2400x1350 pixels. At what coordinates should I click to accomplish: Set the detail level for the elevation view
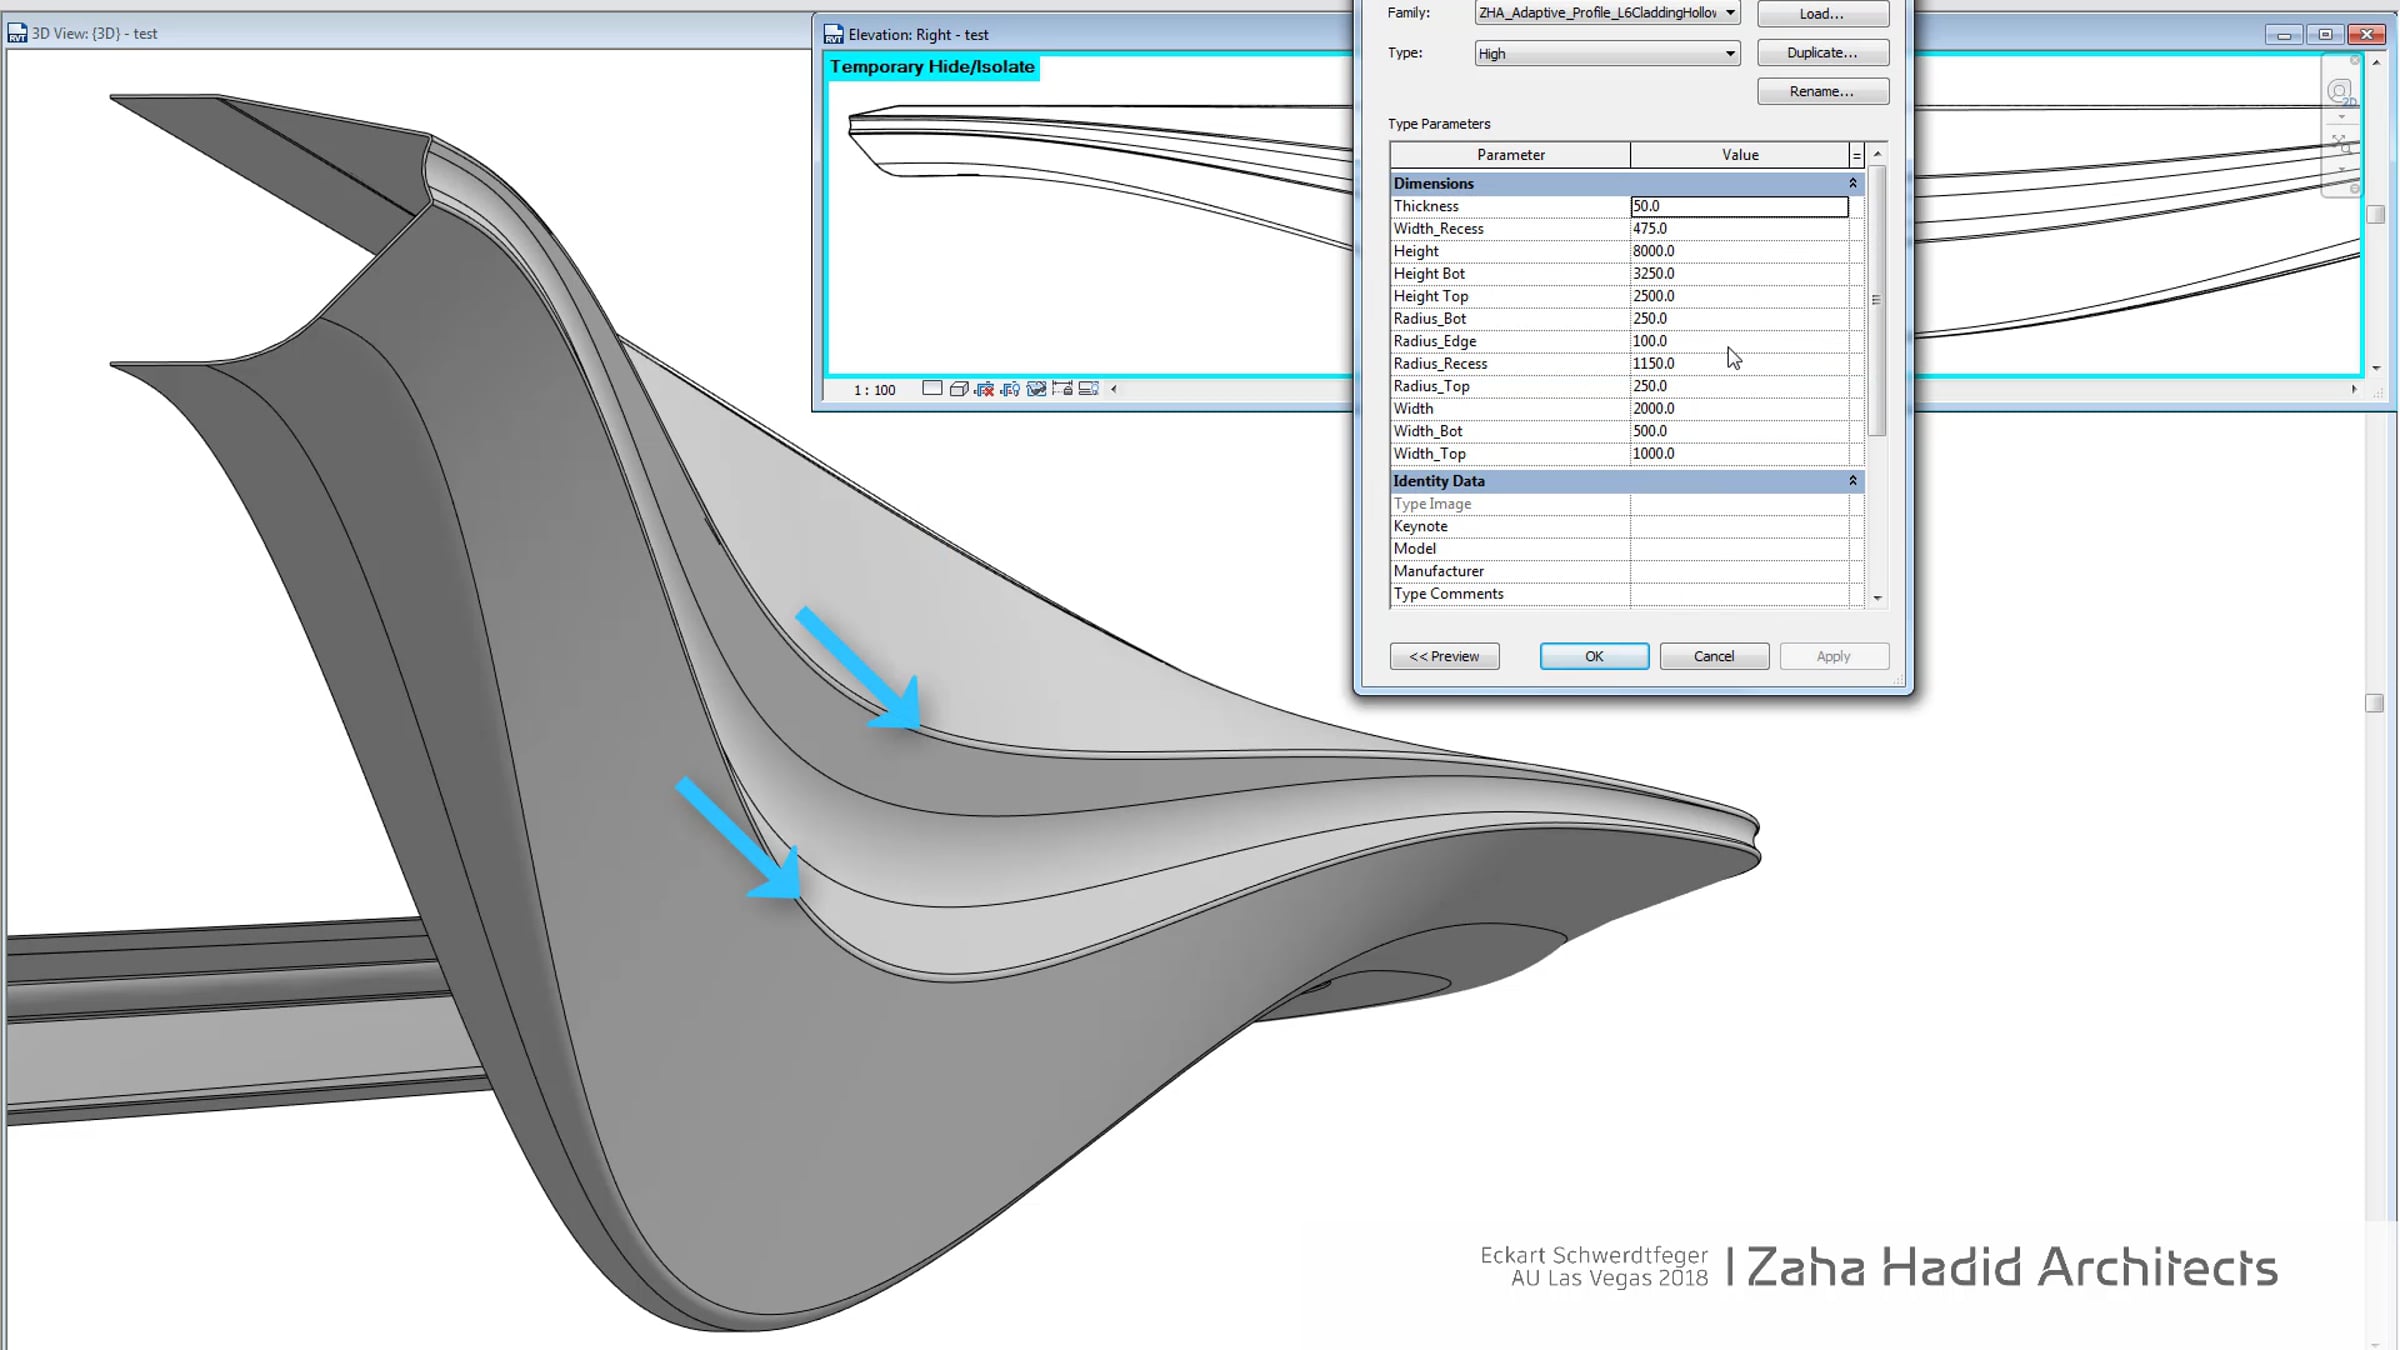point(933,389)
